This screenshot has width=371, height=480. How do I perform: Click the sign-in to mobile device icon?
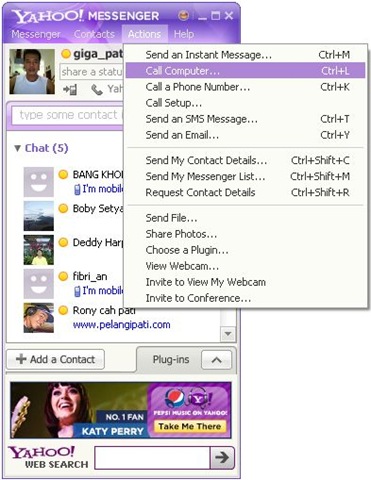(70, 89)
